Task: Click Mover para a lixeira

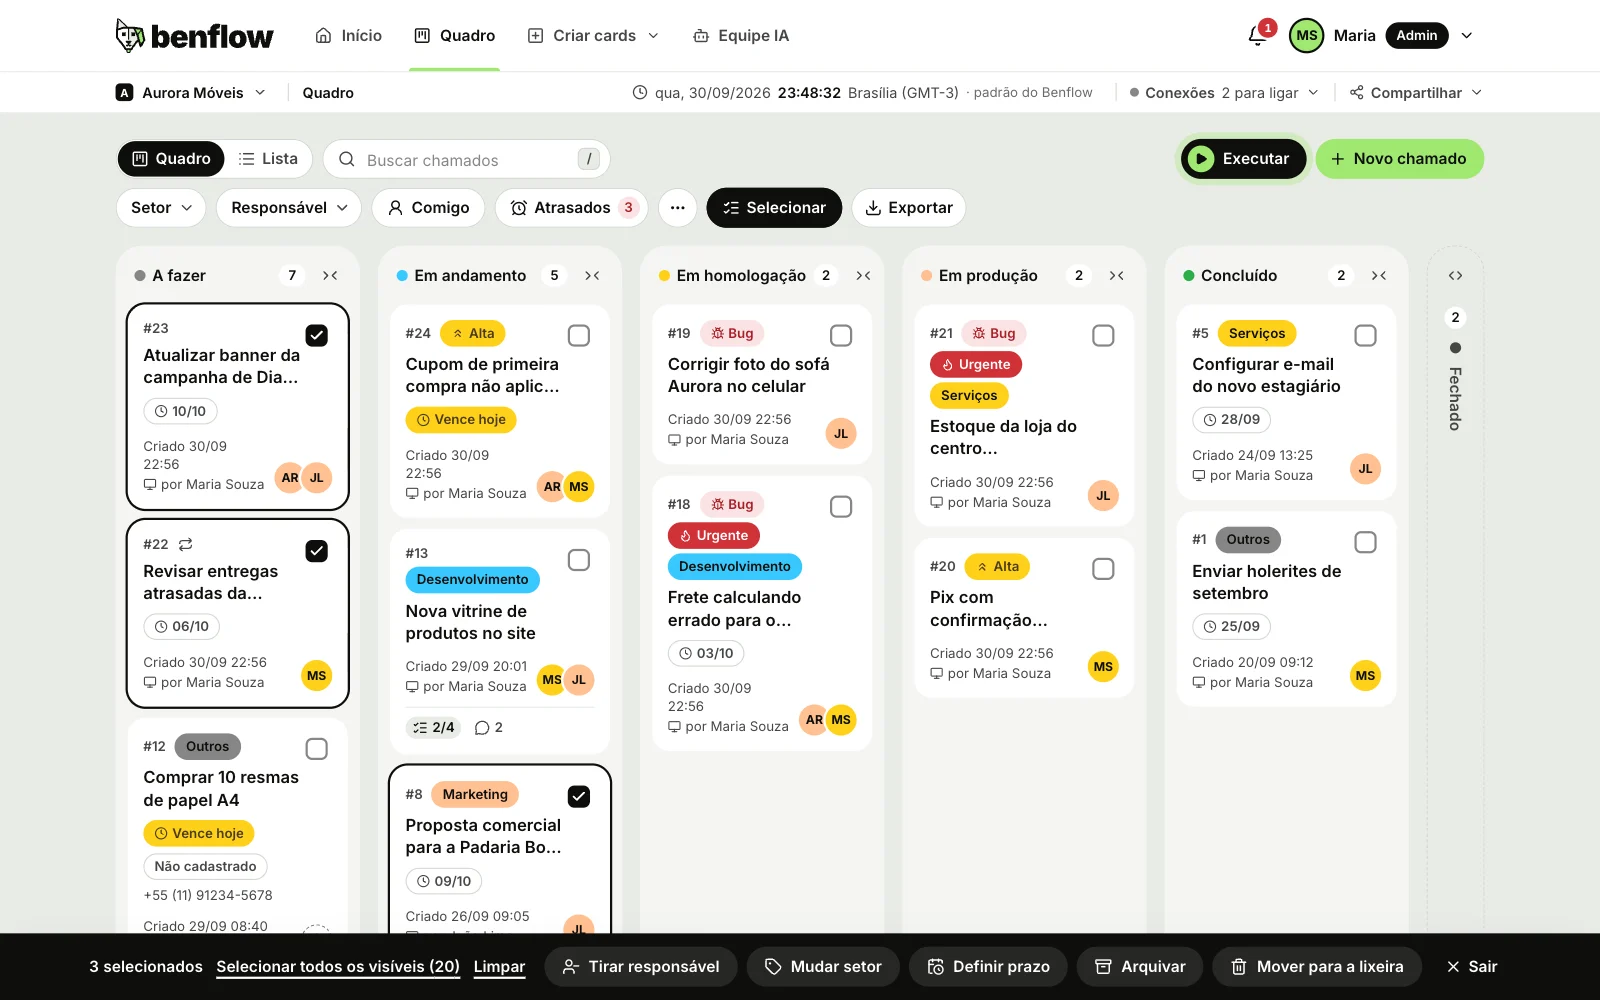Action: 1317,967
